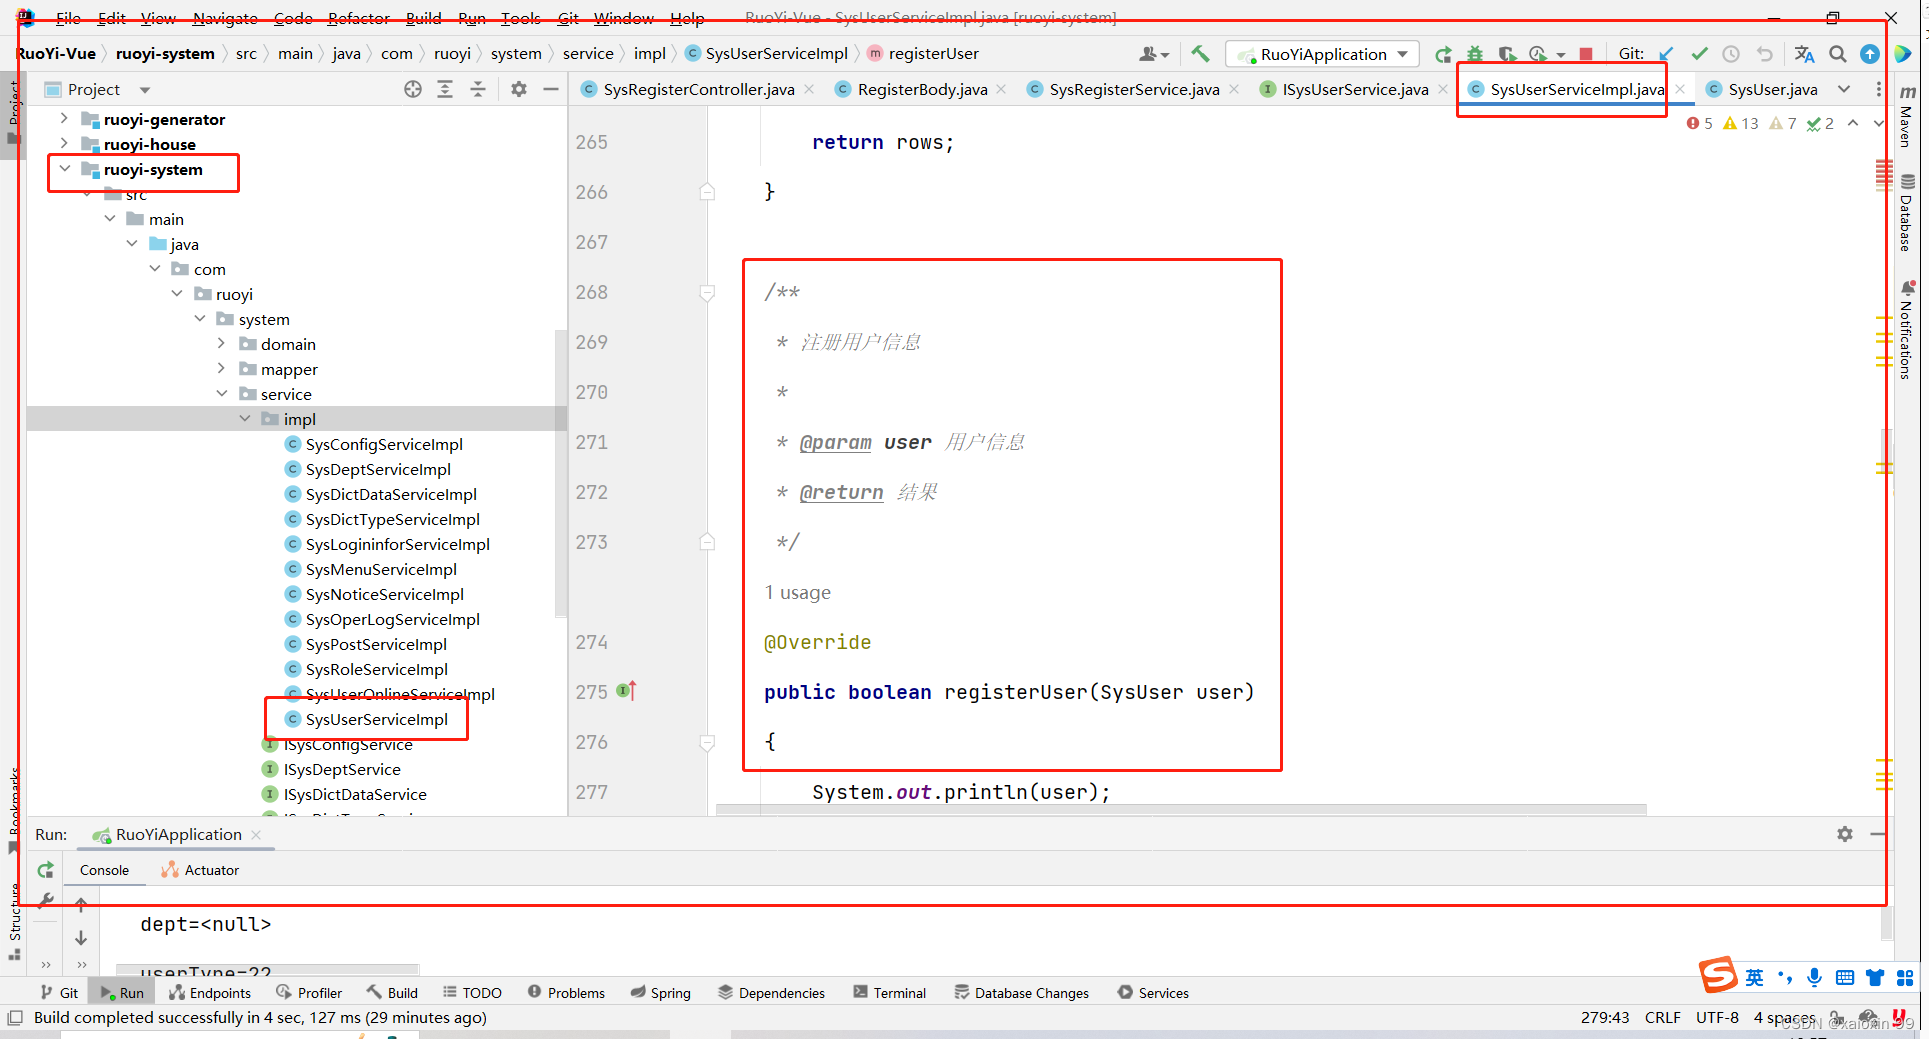
Task: Open the Terminal tool window
Action: (x=889, y=992)
